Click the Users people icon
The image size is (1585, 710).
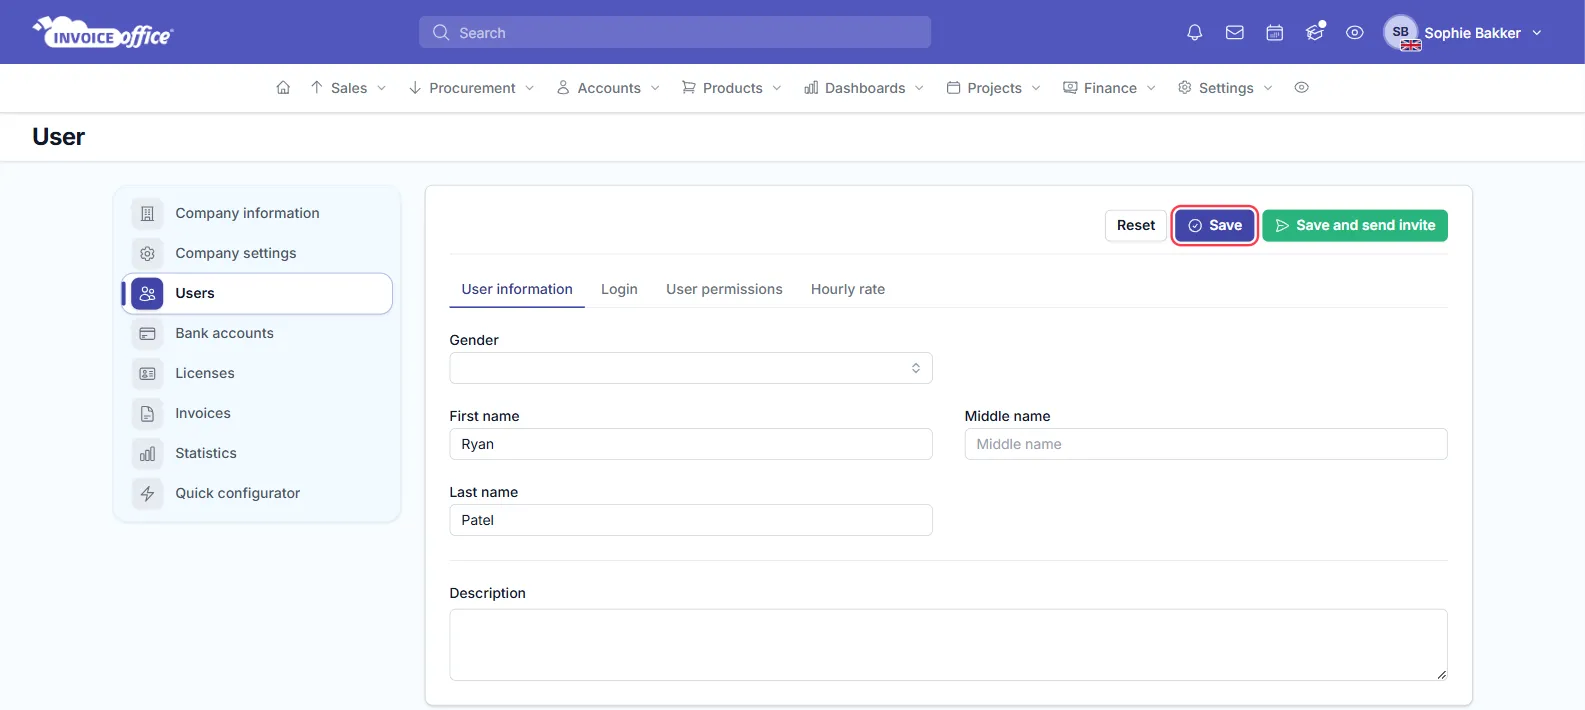[147, 293]
